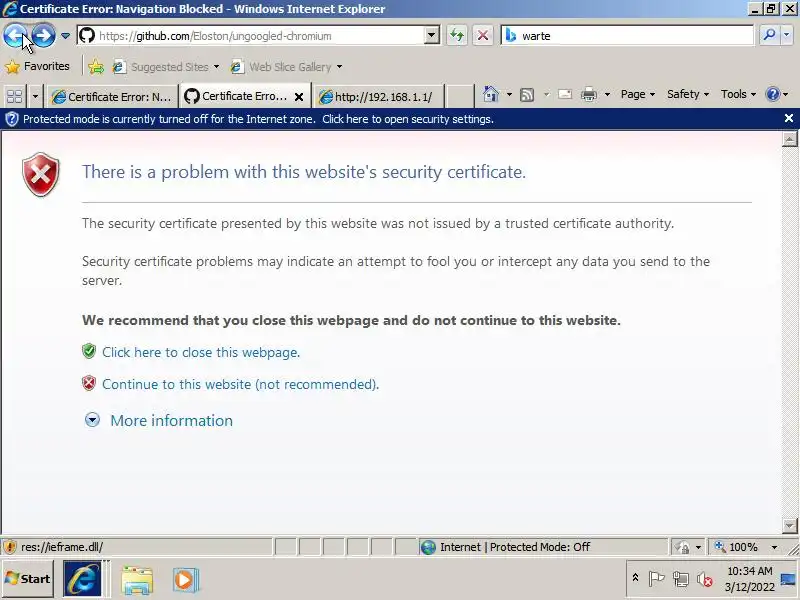Select the active GitHub Certificate Error tab
This screenshot has height=600, width=800.
(x=236, y=96)
